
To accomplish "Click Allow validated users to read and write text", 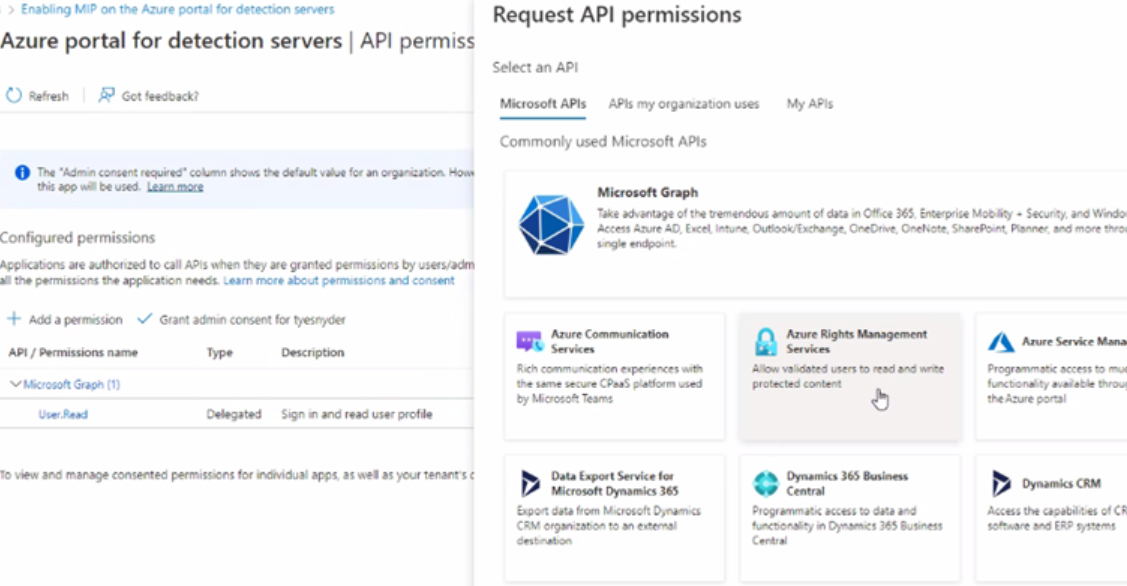I will (848, 376).
